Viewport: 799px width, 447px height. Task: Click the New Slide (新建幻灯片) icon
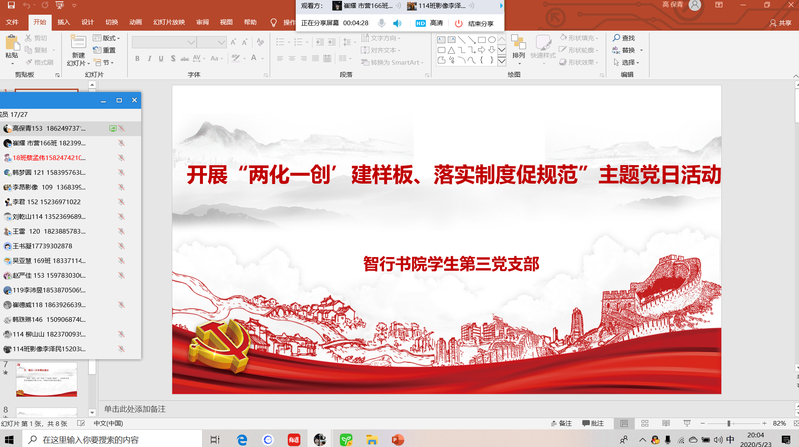point(79,47)
